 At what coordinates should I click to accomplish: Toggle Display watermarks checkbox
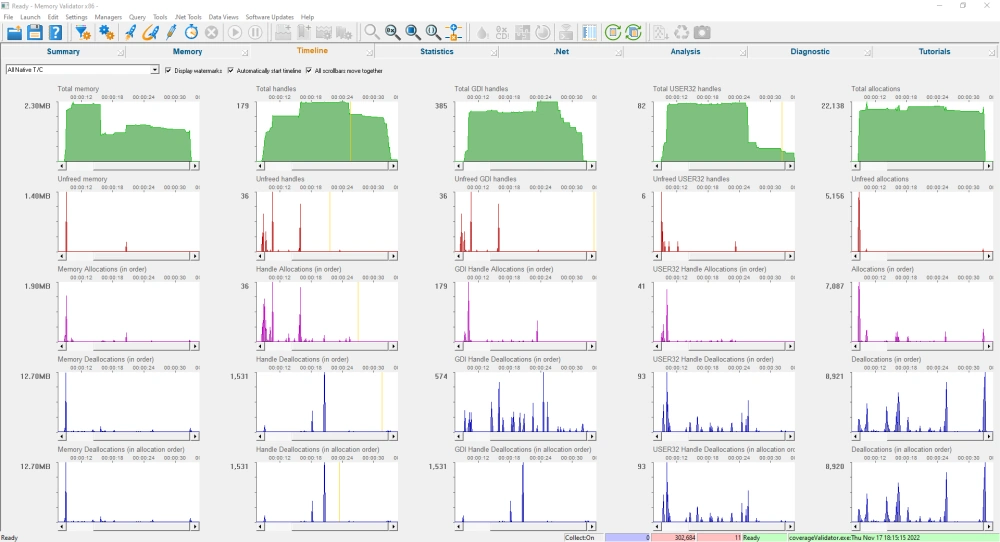168,71
